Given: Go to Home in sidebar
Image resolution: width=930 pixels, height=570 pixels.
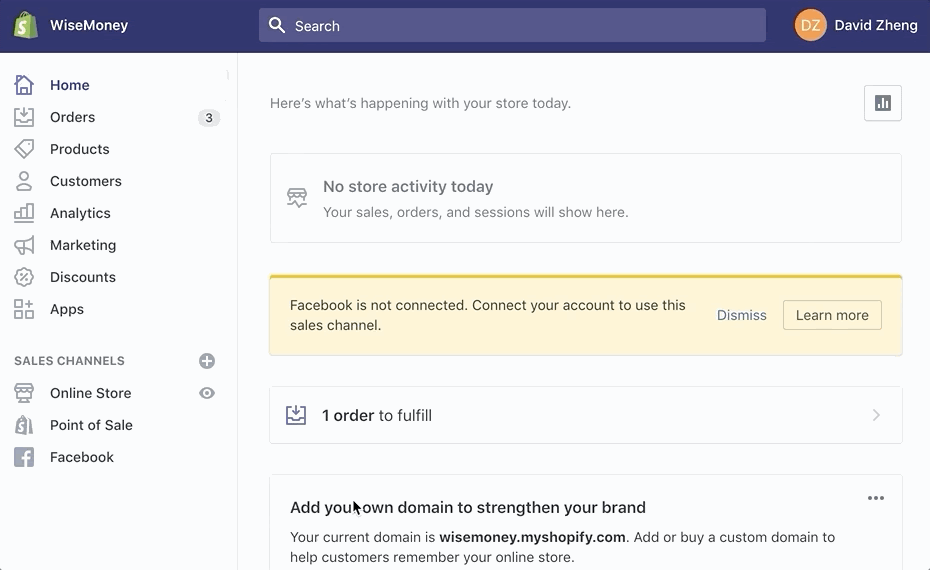Looking at the screenshot, I should [x=69, y=85].
